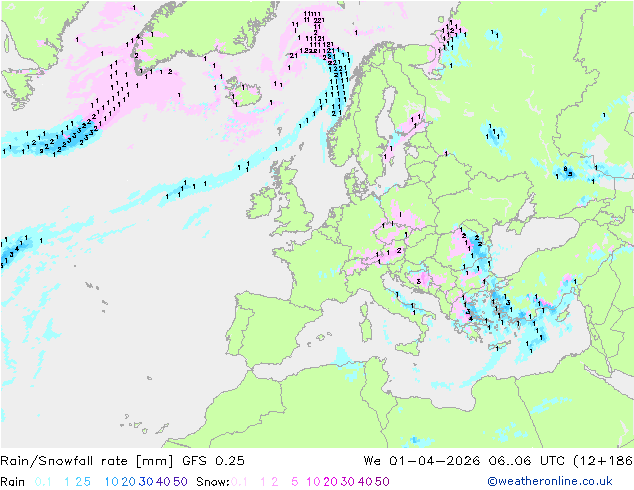Click the Snow legend value 20
Image resolution: width=634 pixels, height=490 pixels.
point(330,482)
